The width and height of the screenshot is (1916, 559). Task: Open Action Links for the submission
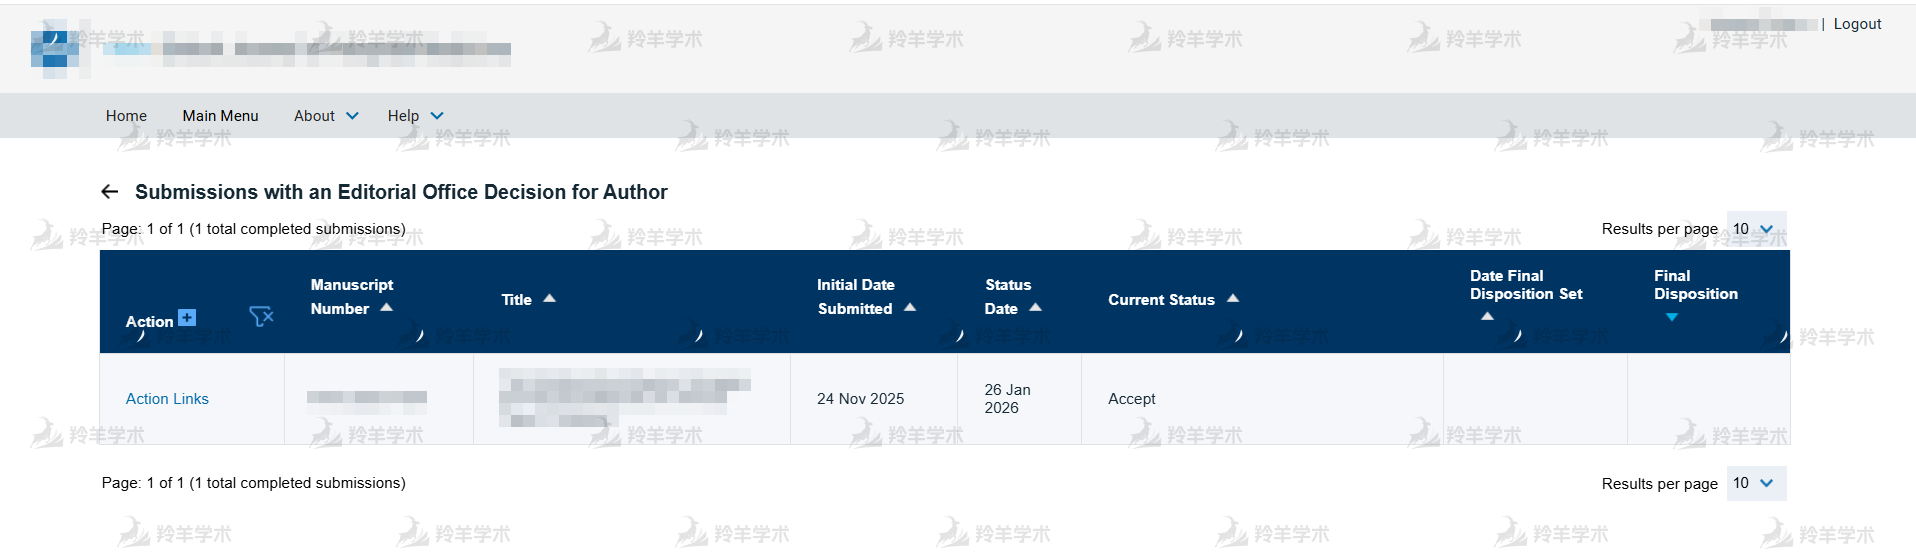[167, 399]
